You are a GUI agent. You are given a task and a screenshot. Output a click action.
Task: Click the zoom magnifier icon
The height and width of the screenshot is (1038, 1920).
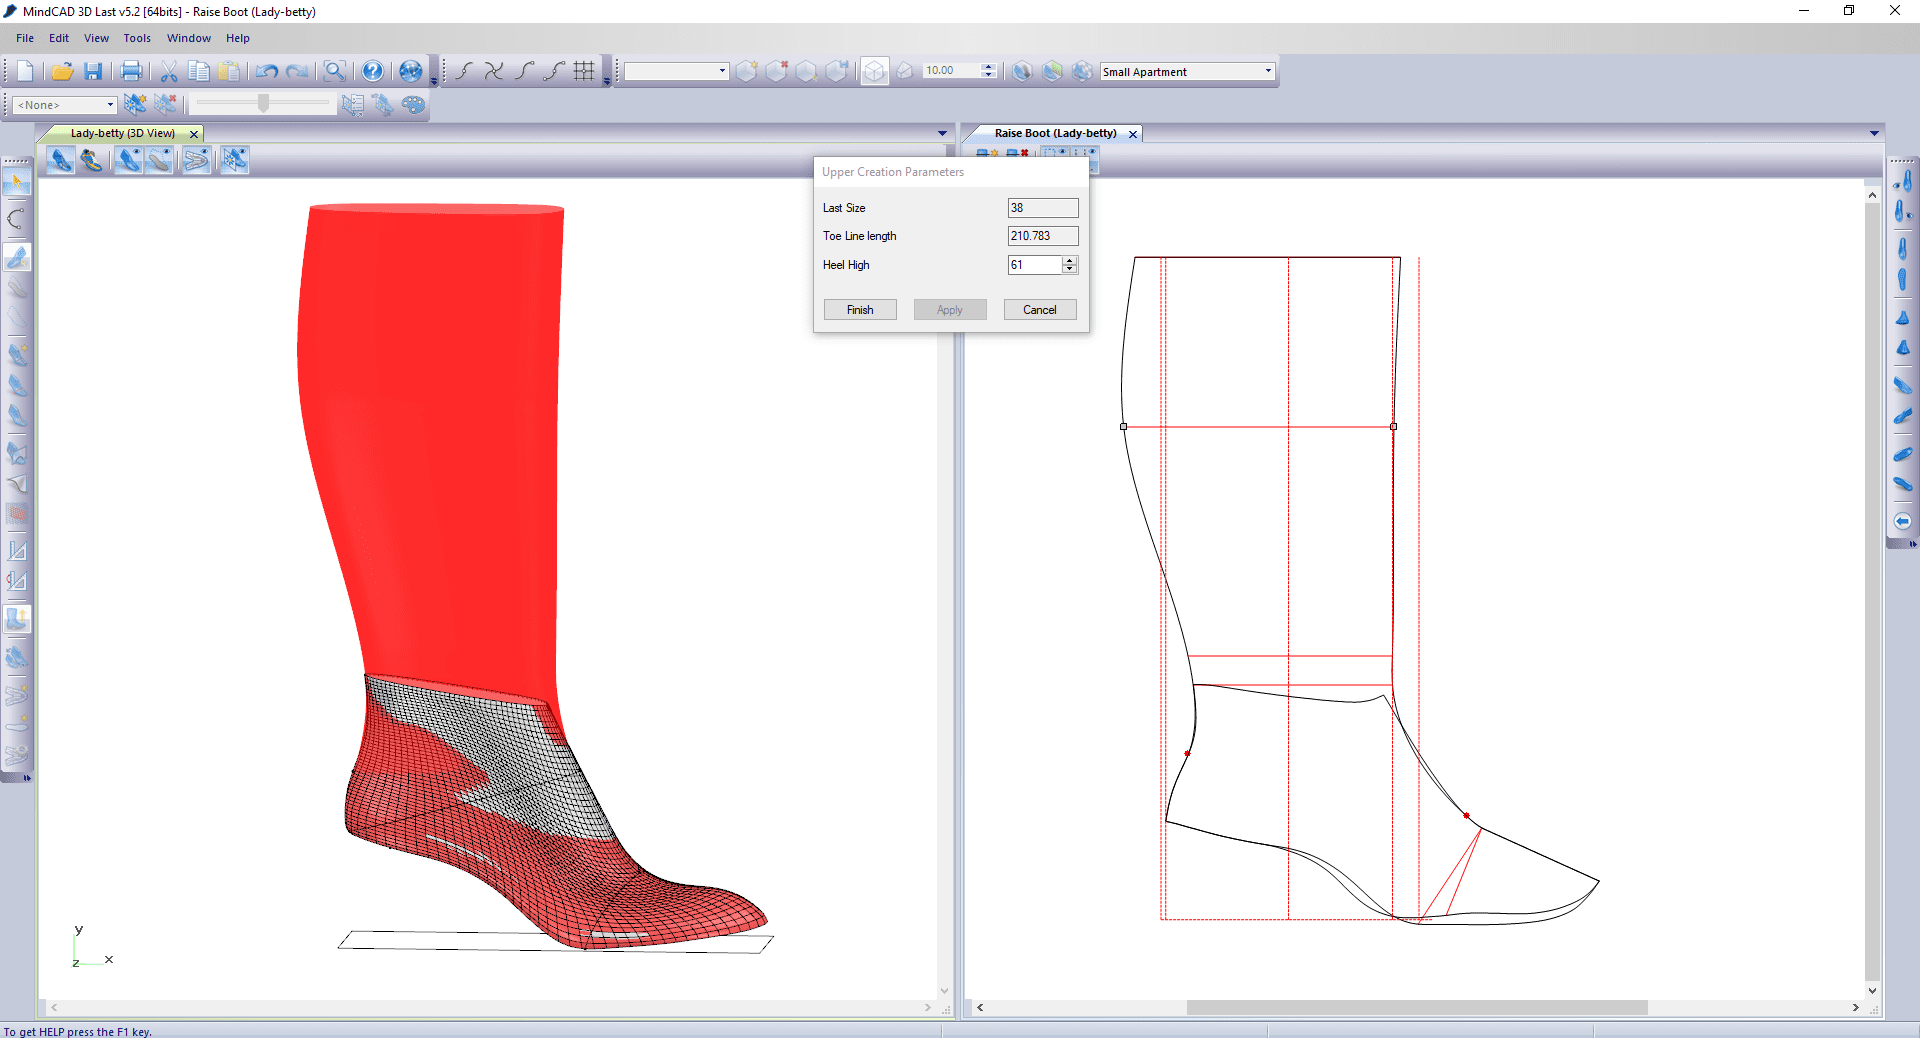point(335,71)
